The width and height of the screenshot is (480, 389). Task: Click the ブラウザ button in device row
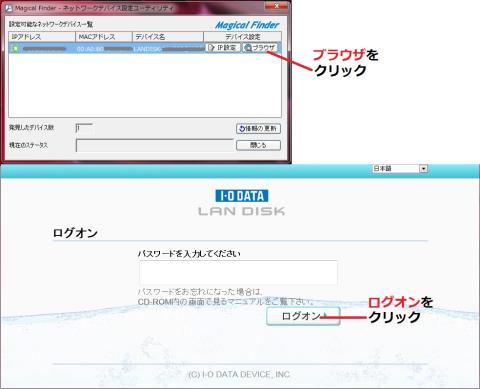[260, 48]
